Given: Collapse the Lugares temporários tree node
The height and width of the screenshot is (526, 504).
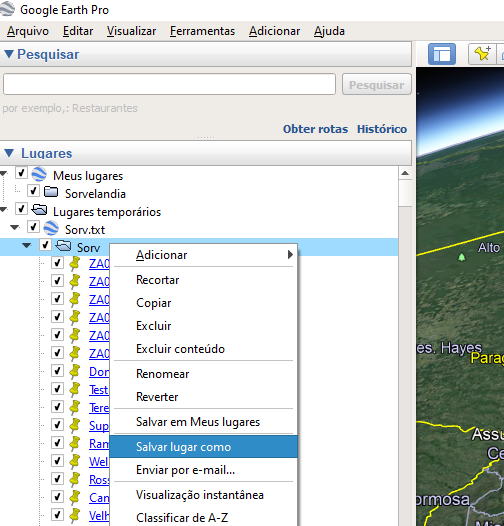Looking at the screenshot, I should point(3,210).
